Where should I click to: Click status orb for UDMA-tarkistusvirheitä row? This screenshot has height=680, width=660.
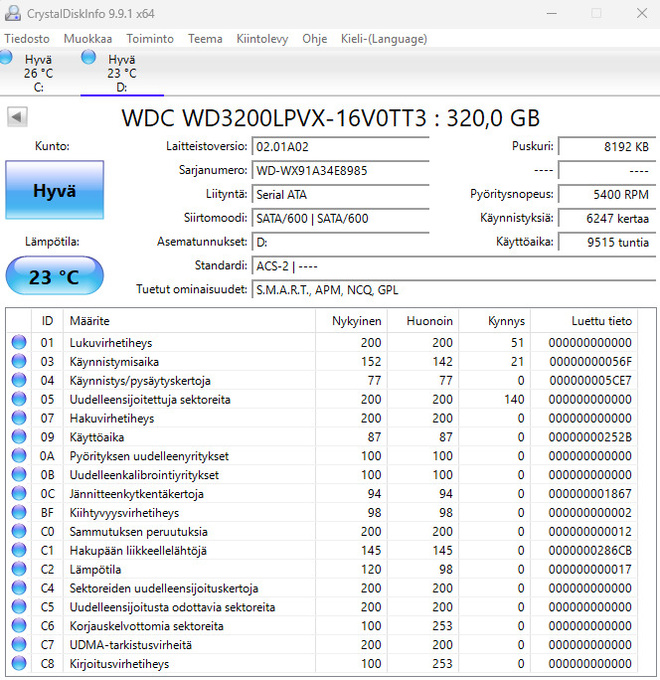(x=19, y=644)
